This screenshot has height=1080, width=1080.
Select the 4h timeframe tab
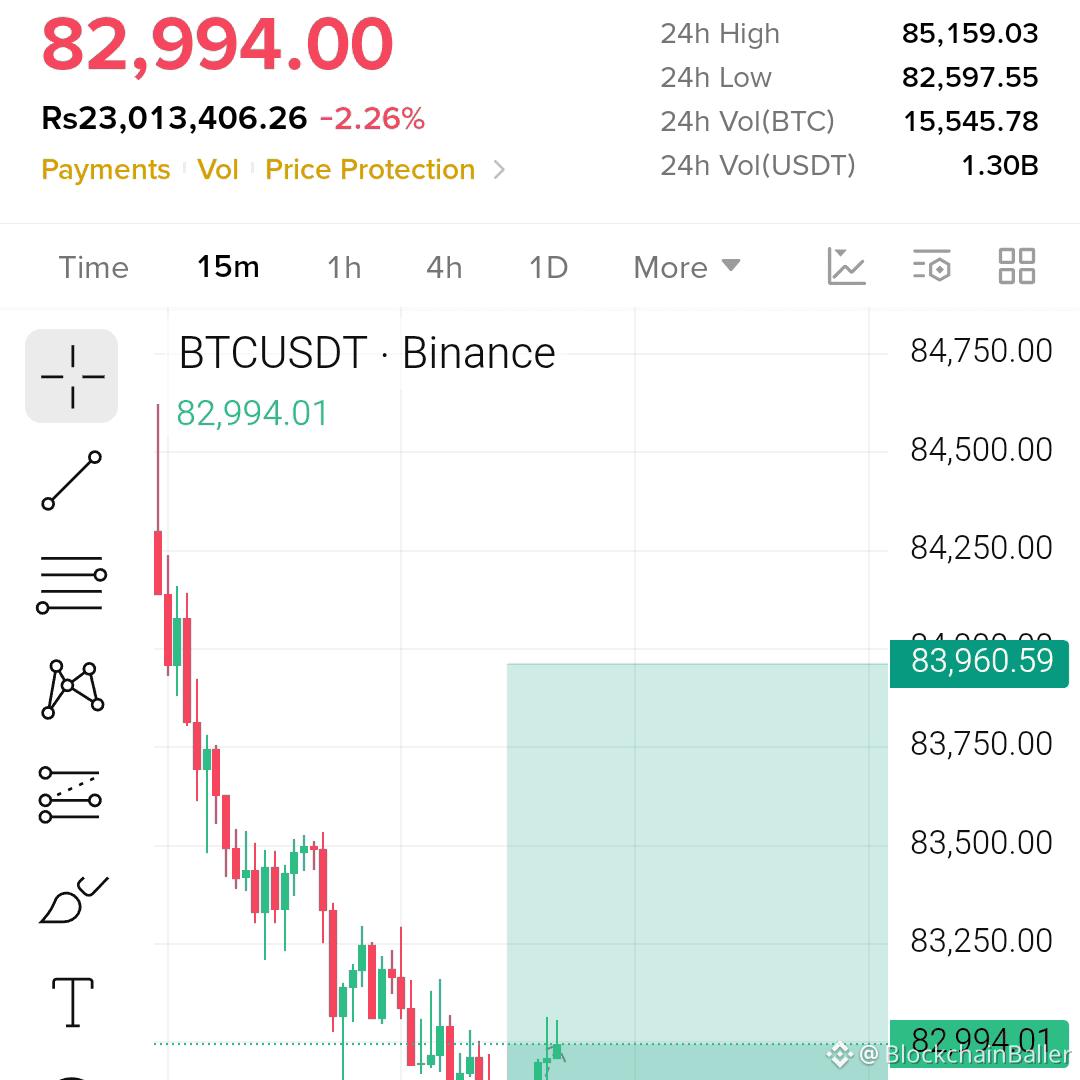[444, 267]
